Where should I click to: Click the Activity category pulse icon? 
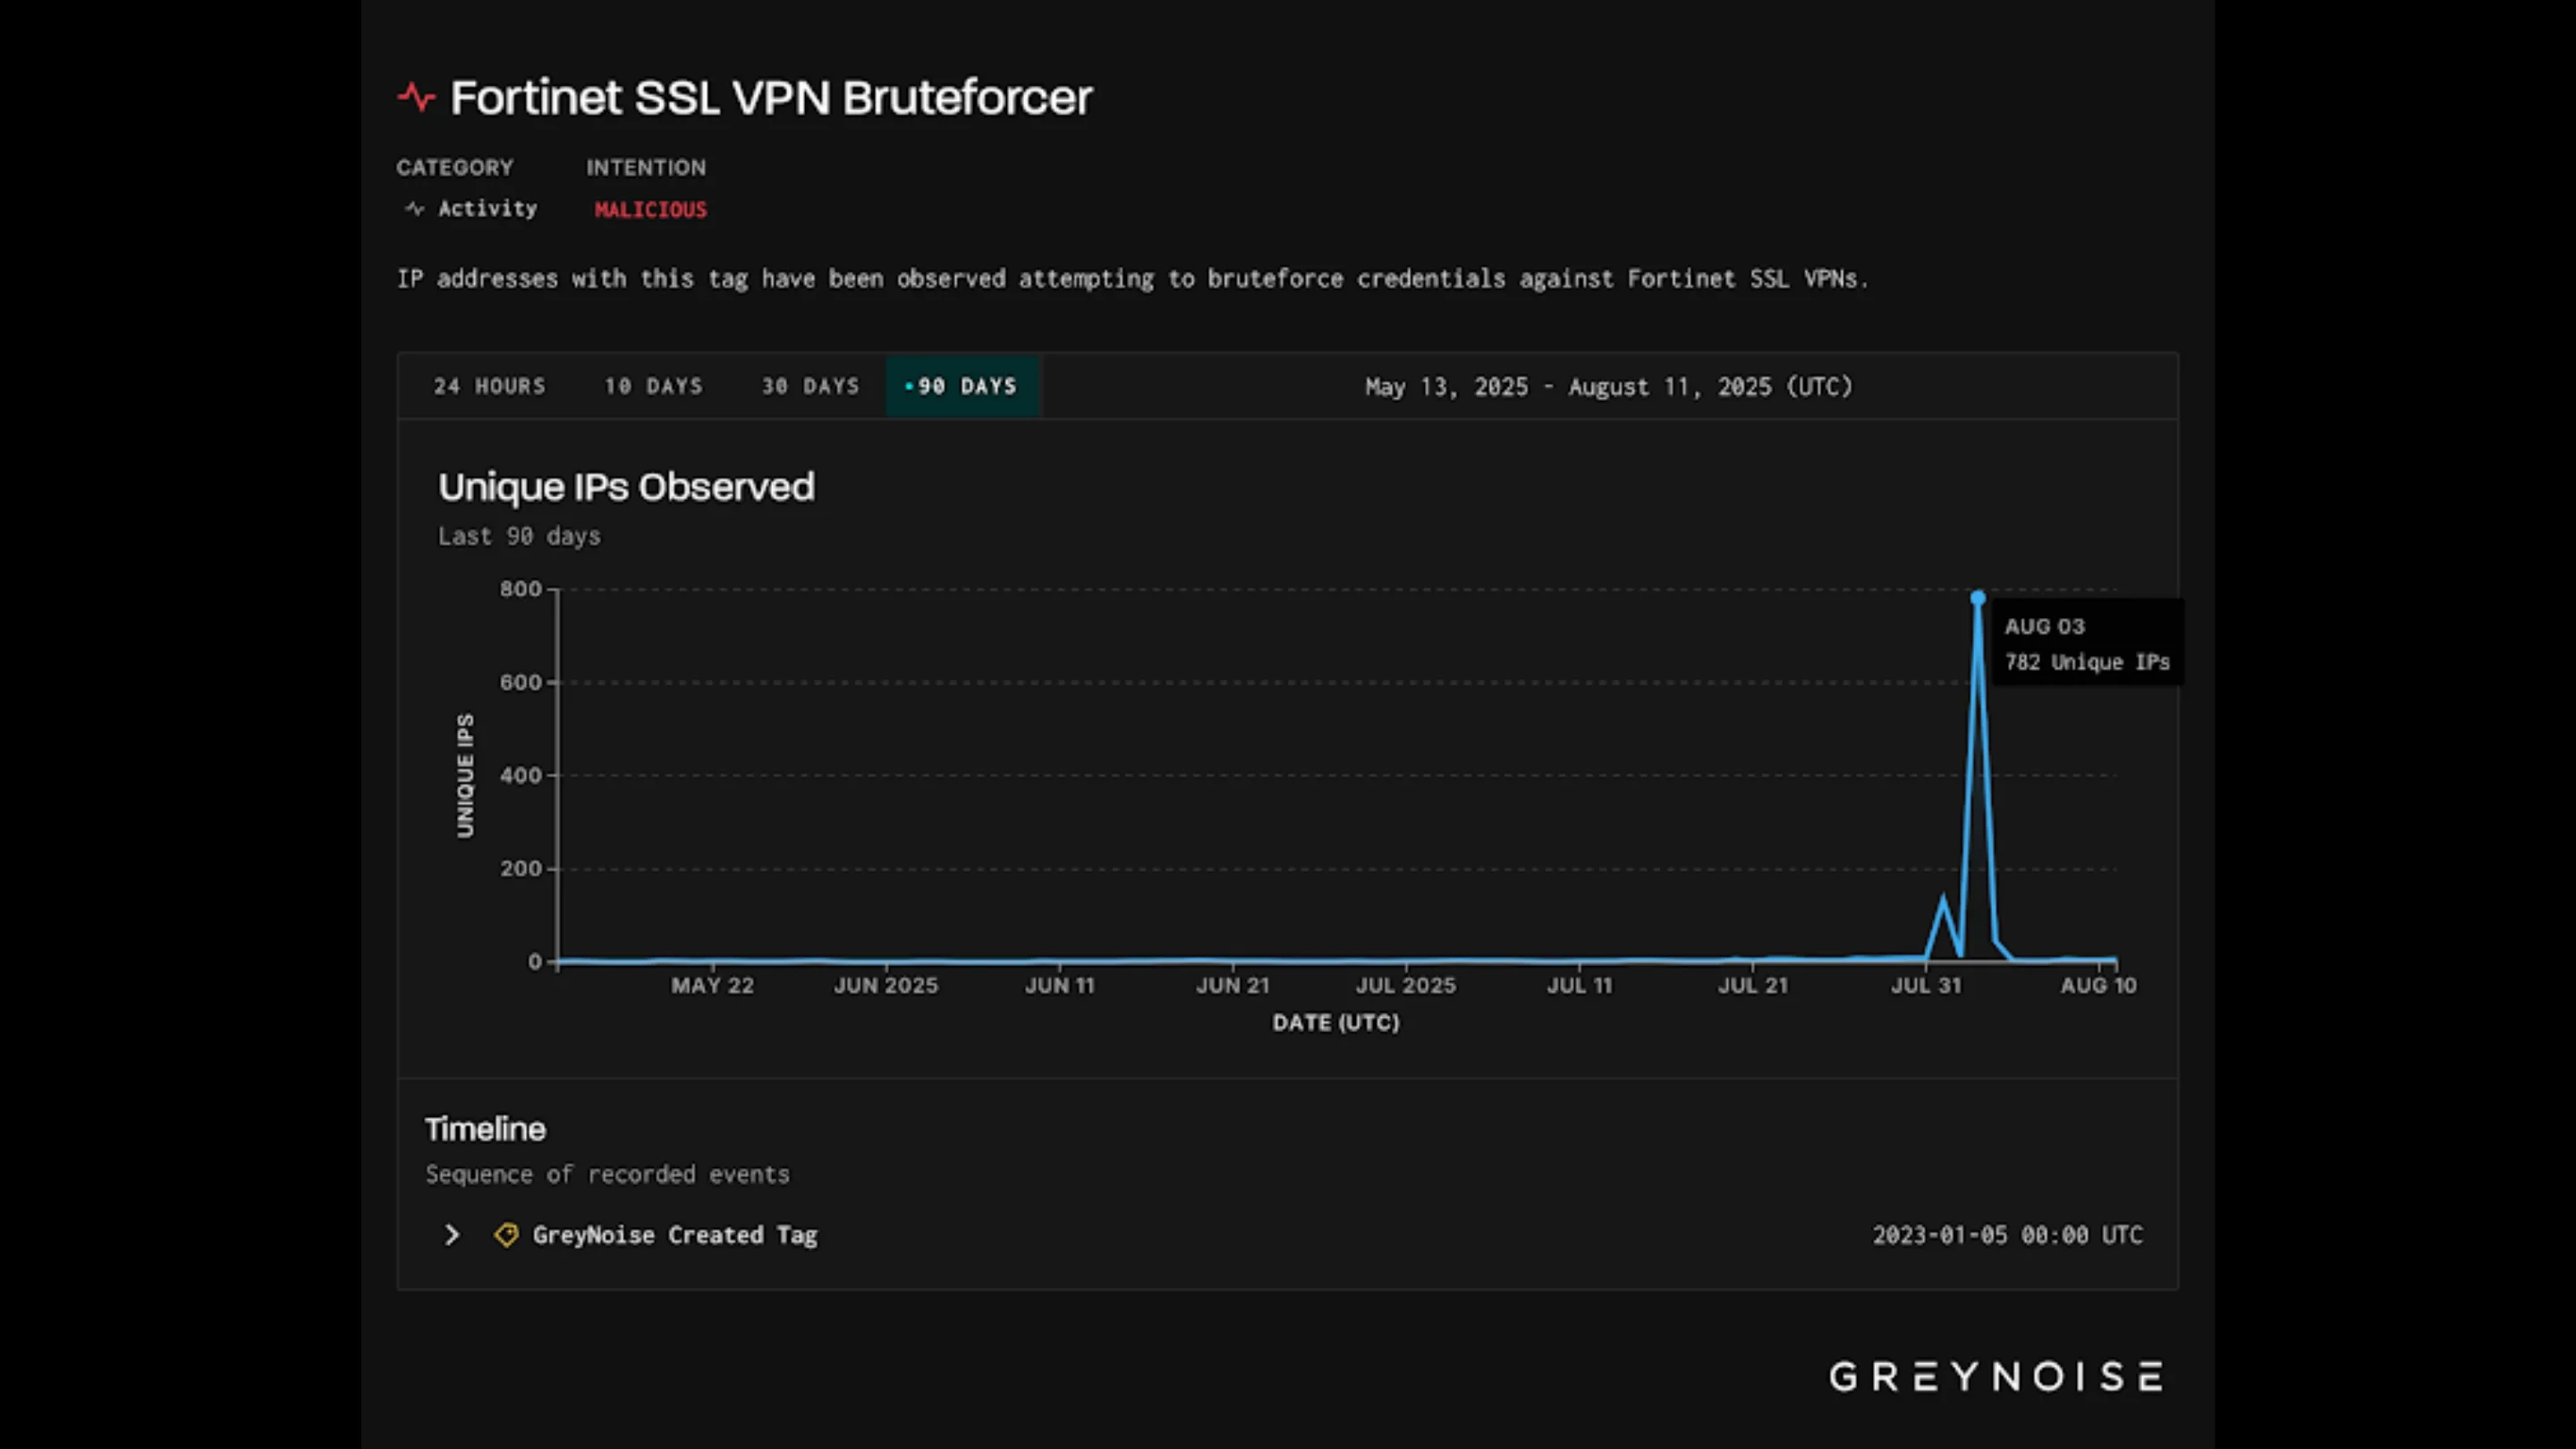414,209
